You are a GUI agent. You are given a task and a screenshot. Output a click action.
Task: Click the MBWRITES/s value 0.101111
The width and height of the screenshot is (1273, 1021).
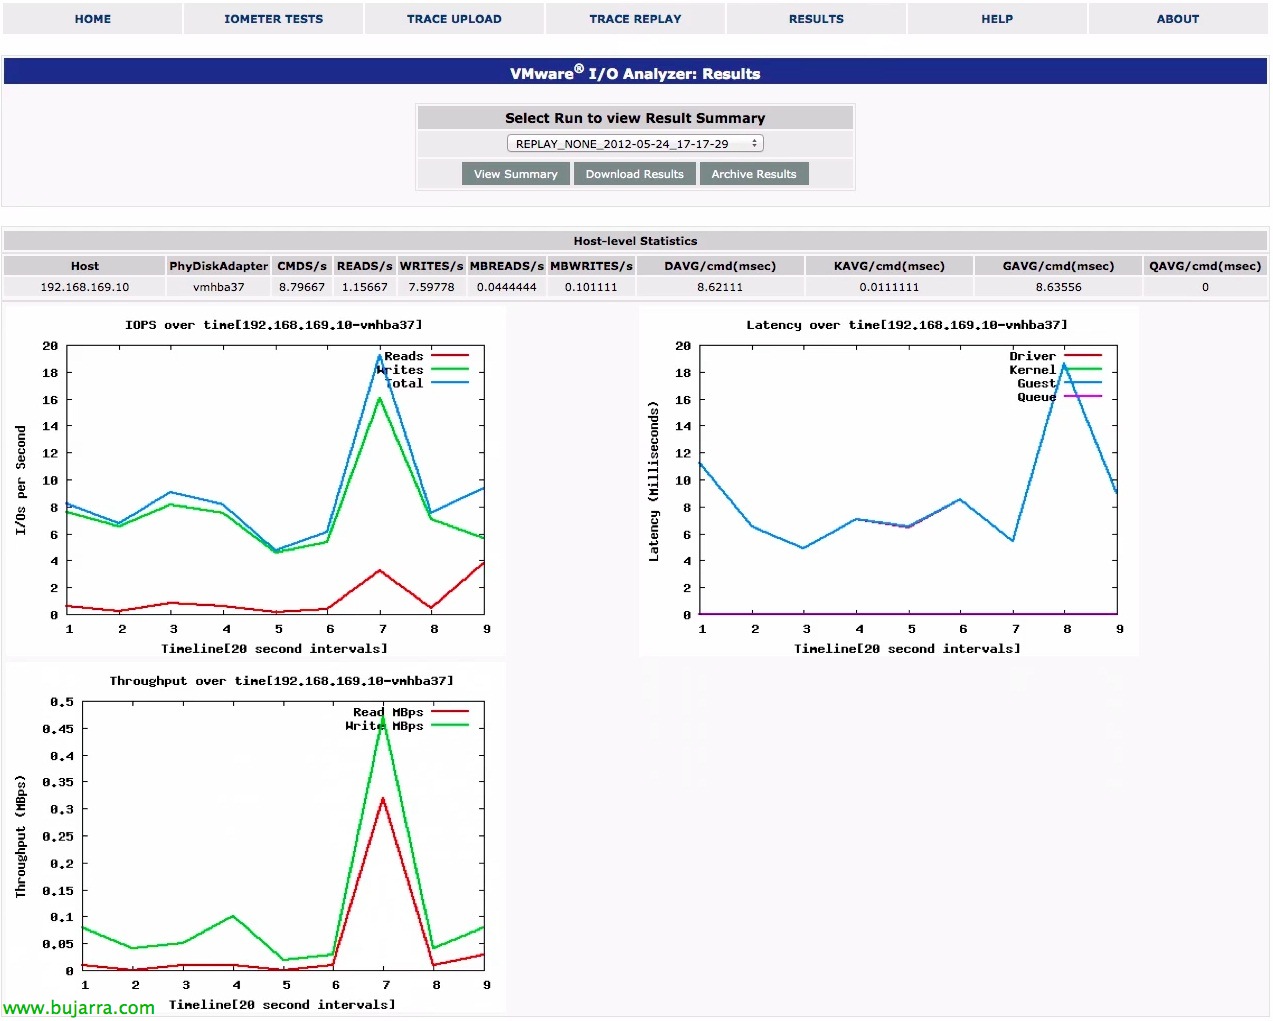(x=591, y=287)
